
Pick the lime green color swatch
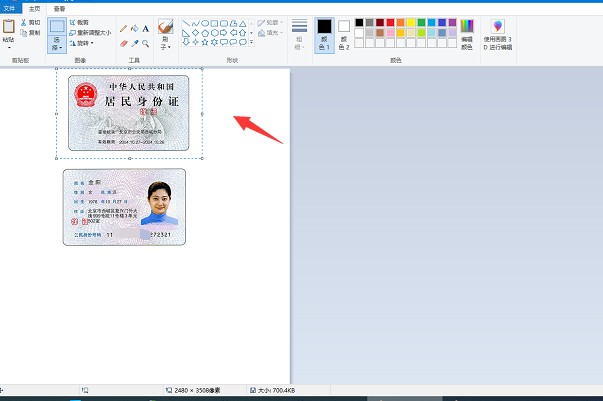pyautogui.click(x=421, y=33)
